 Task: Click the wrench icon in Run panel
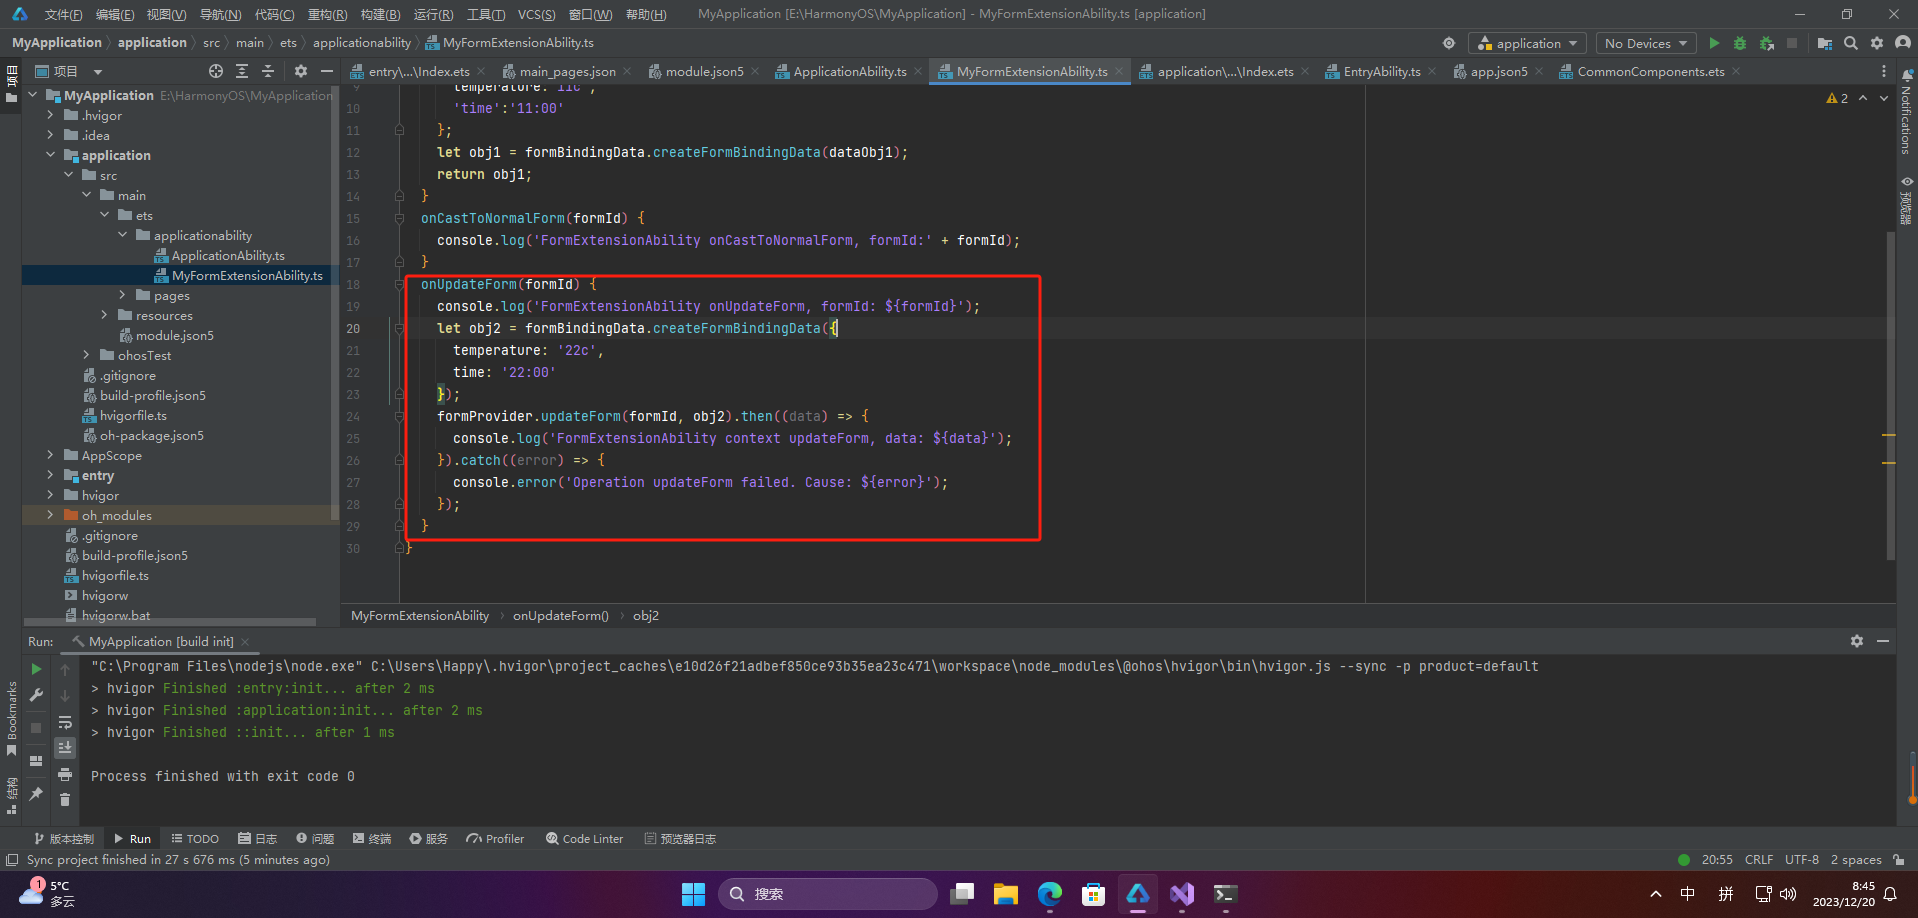[37, 695]
